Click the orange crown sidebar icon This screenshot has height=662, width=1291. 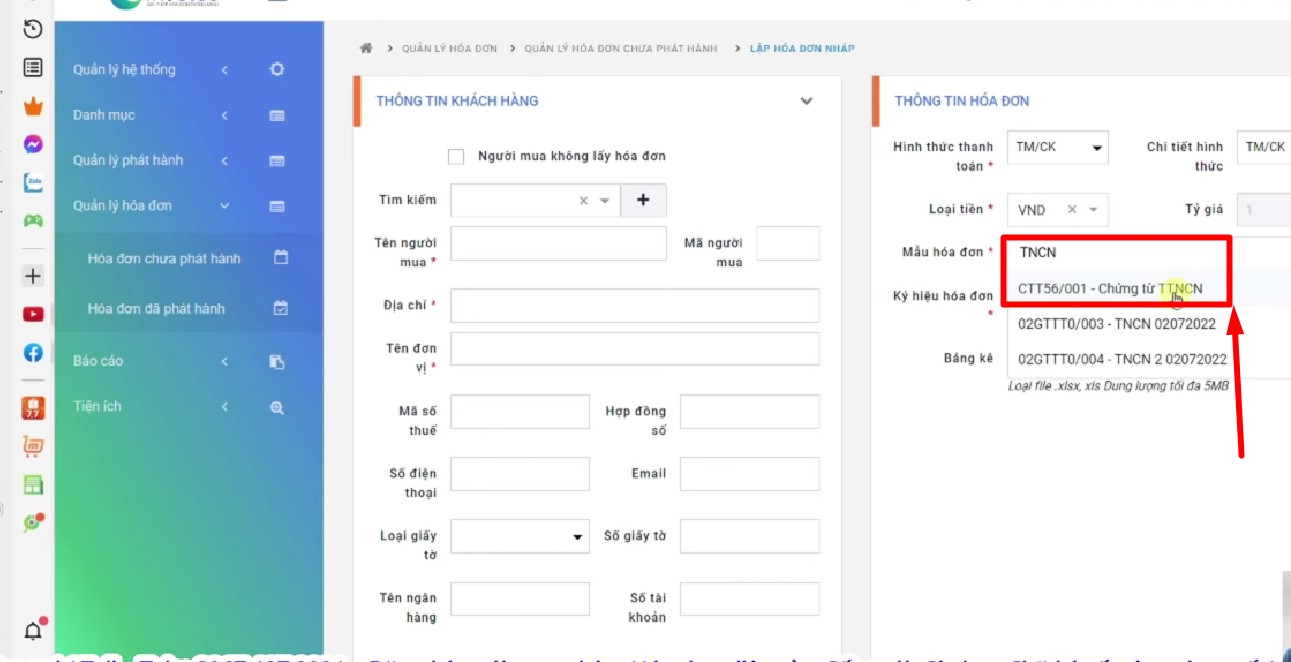tap(33, 106)
